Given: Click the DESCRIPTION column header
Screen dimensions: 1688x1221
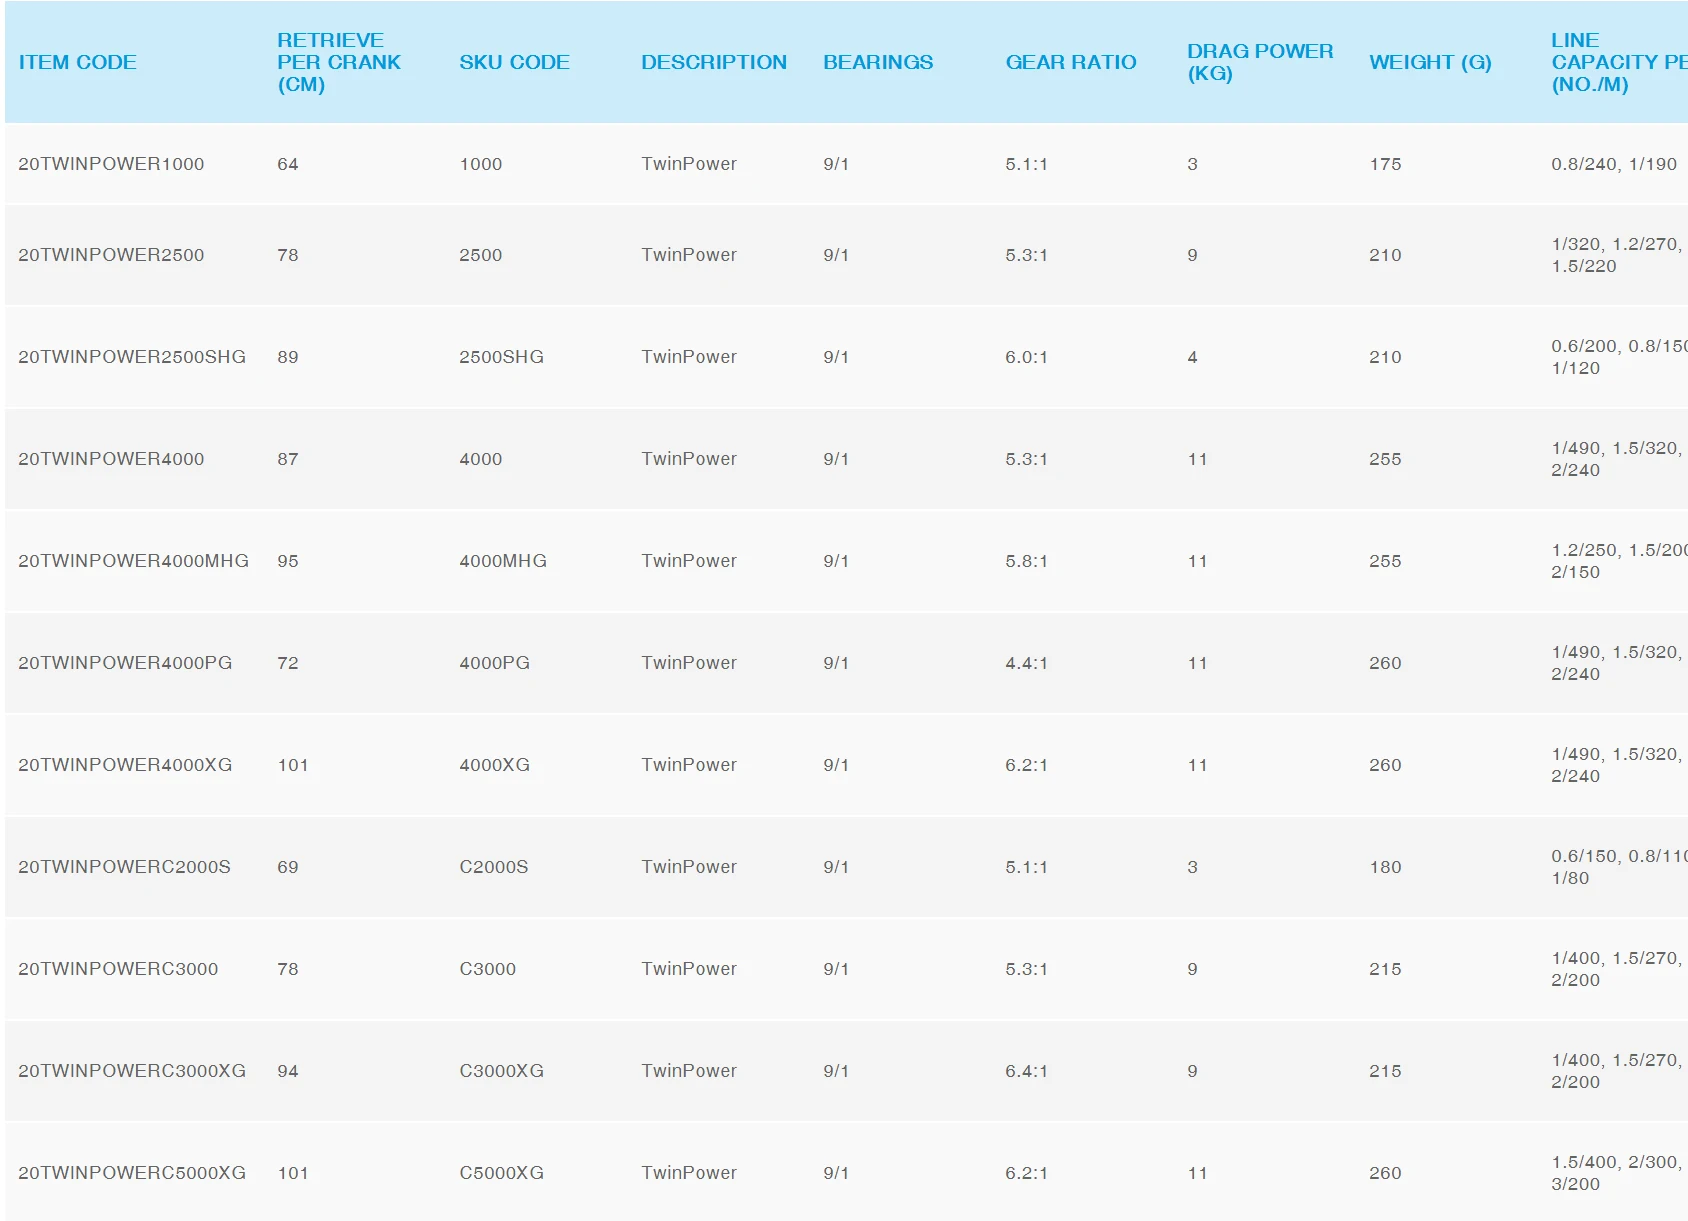Looking at the screenshot, I should pos(714,62).
